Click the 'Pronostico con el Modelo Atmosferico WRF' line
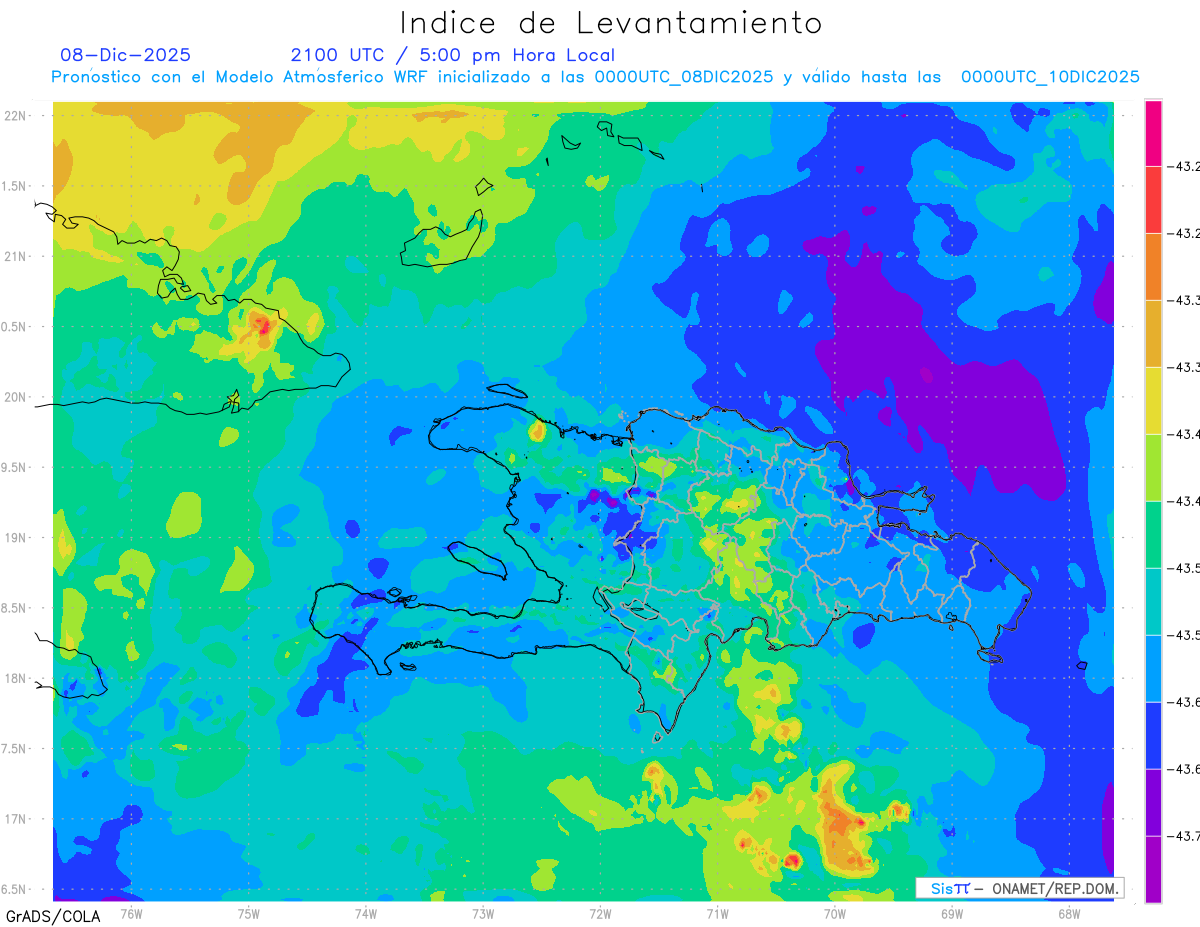Viewport: 1200px width, 927px height. tap(595, 77)
